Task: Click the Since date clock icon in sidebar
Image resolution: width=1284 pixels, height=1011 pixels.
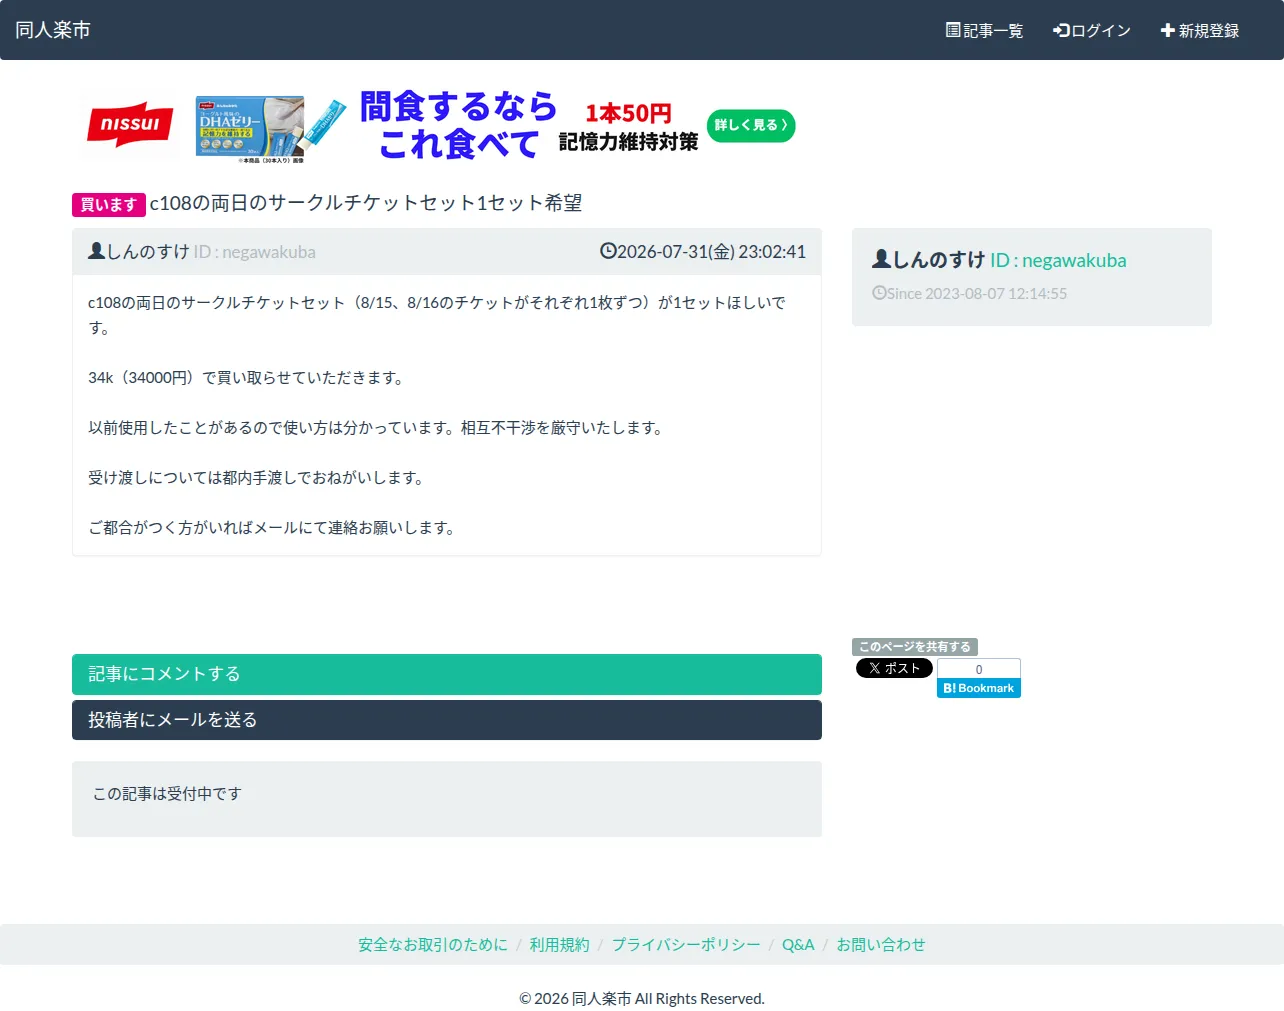Action: [x=879, y=293]
